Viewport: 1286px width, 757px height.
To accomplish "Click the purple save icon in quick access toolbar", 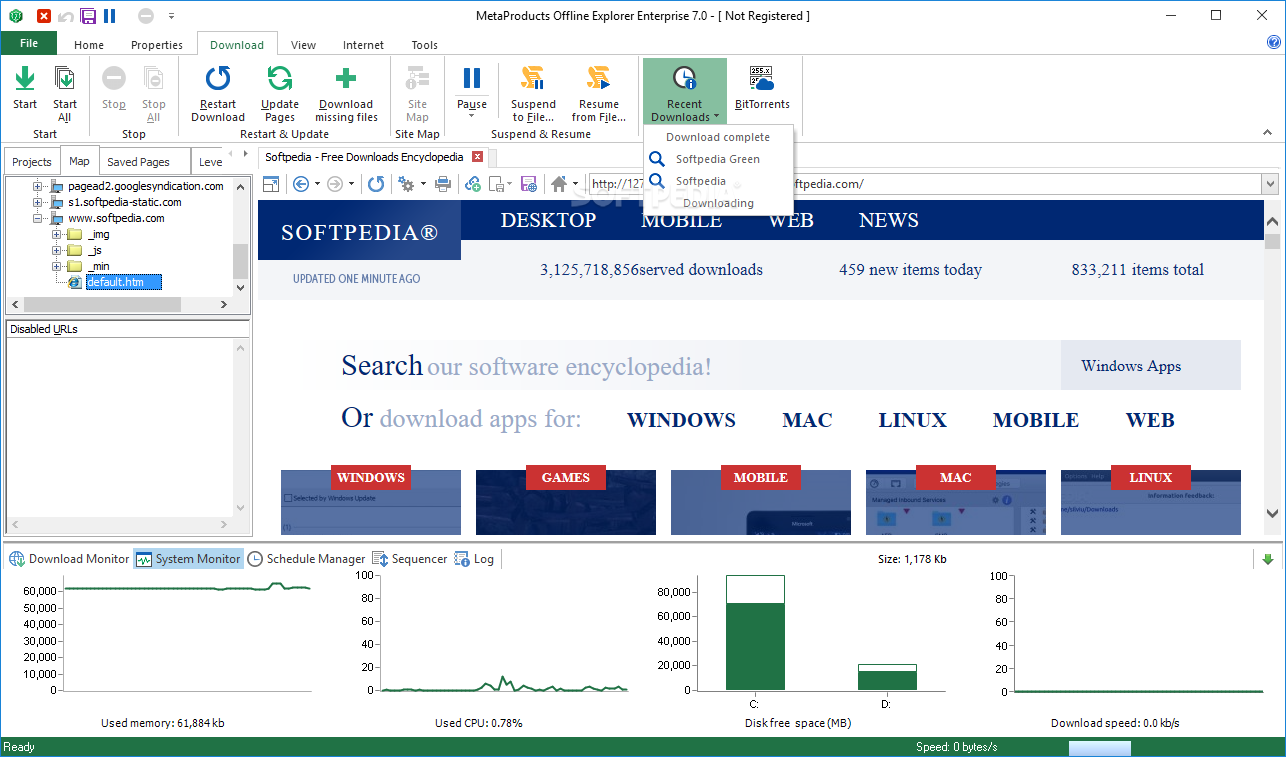I will 88,16.
